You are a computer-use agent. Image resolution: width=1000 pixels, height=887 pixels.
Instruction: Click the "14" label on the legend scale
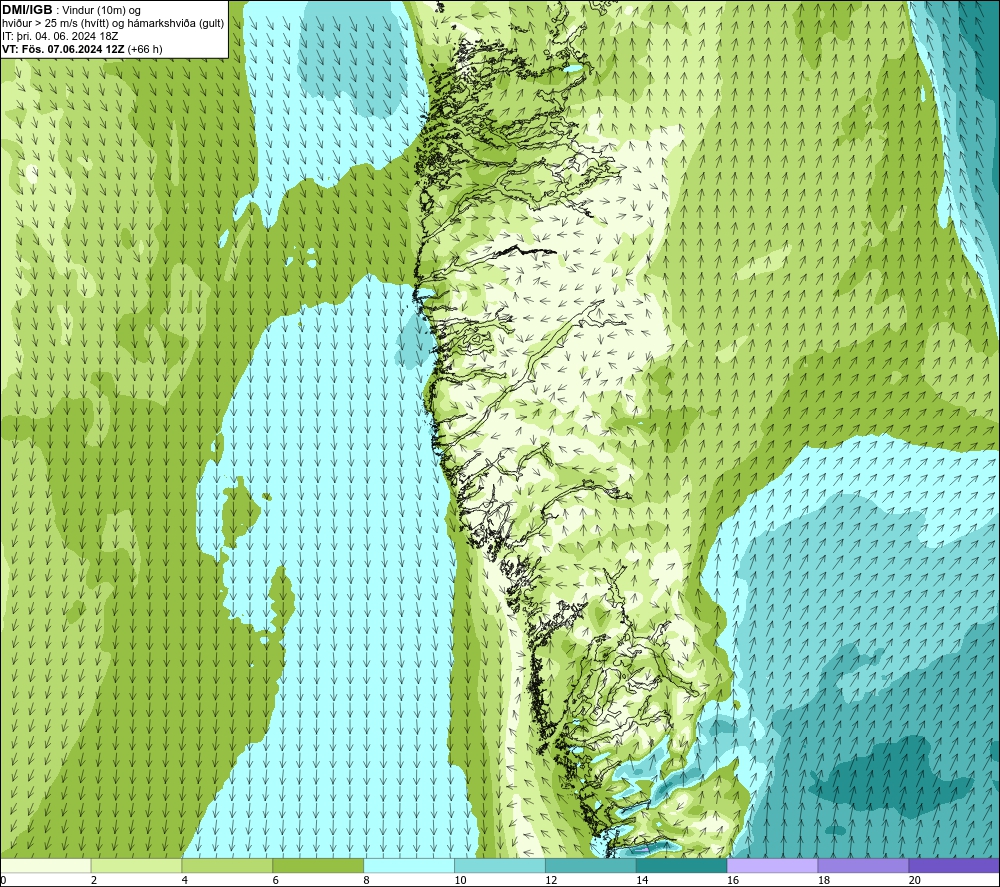click(642, 880)
